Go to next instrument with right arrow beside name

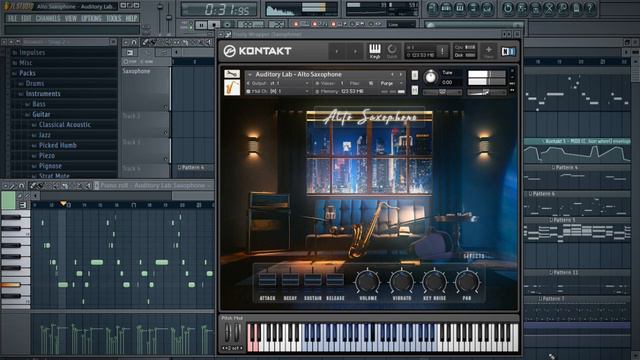click(401, 74)
